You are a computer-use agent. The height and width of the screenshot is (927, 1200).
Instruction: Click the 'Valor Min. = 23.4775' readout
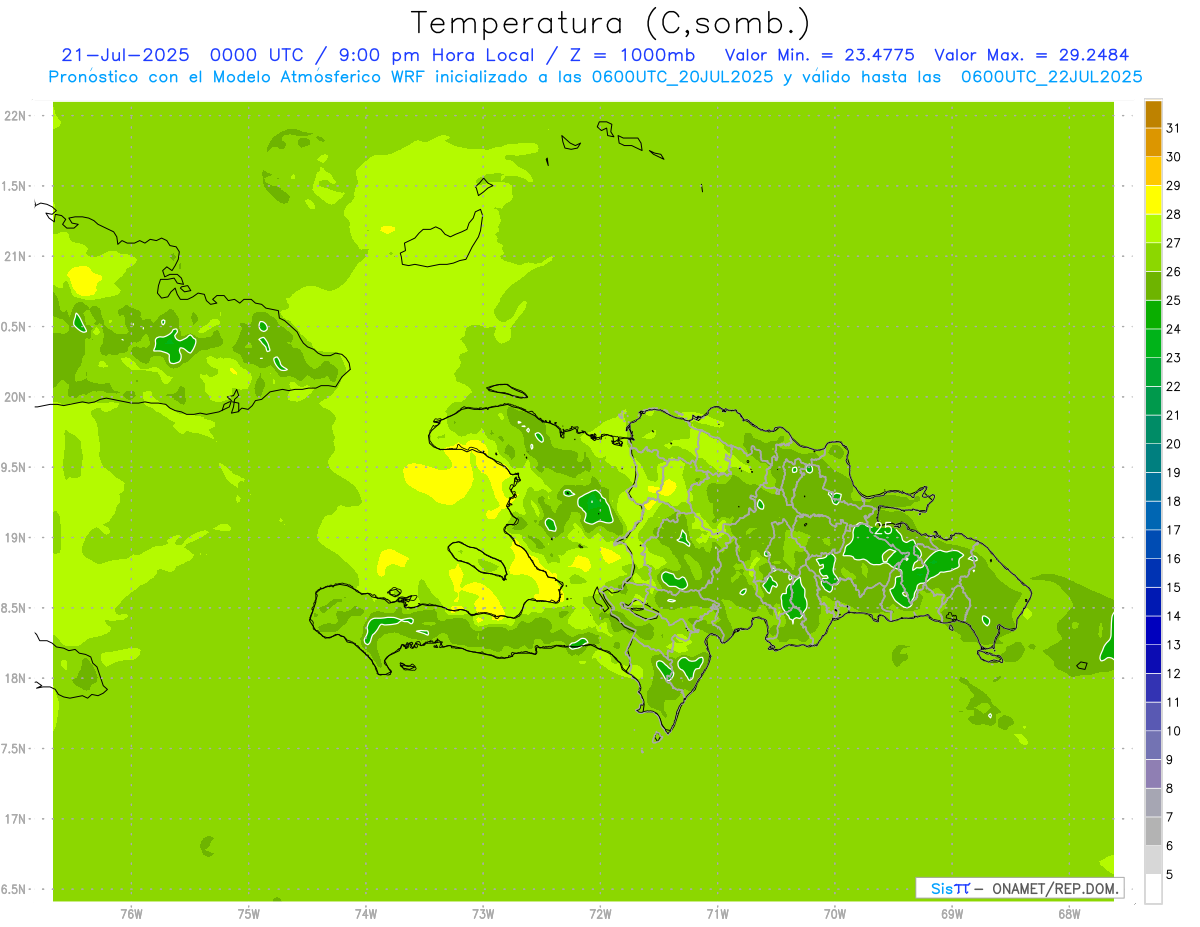[x=819, y=54]
